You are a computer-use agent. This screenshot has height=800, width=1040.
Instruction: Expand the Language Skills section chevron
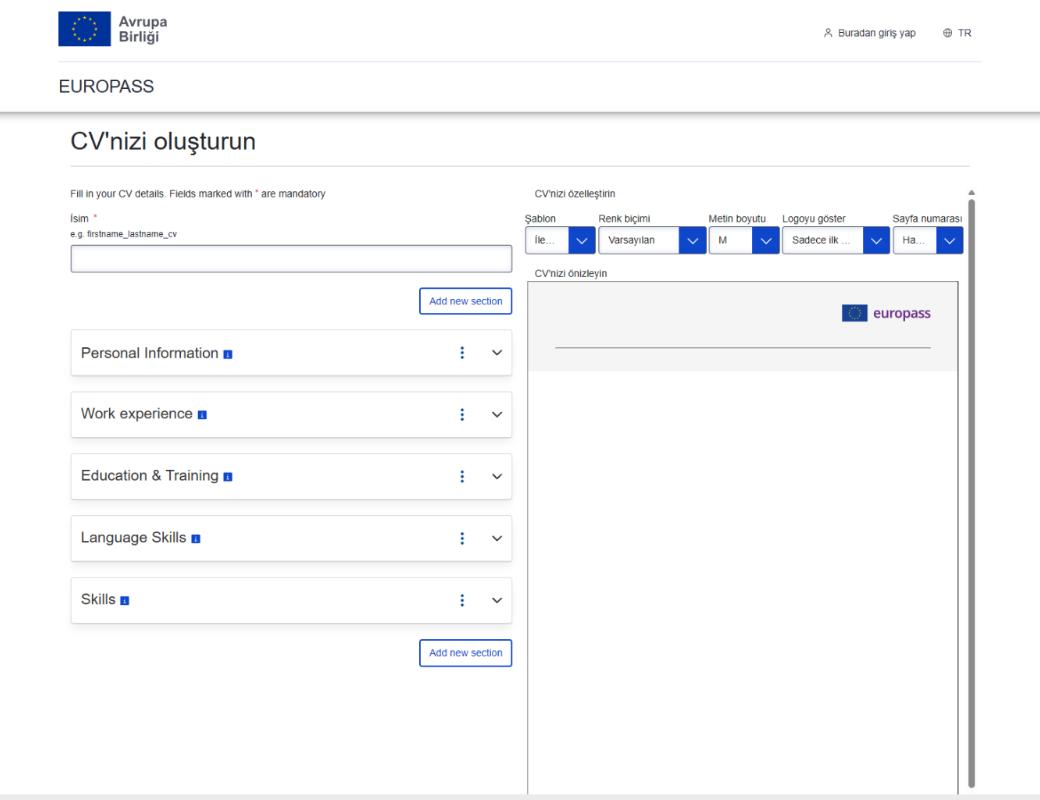point(496,539)
